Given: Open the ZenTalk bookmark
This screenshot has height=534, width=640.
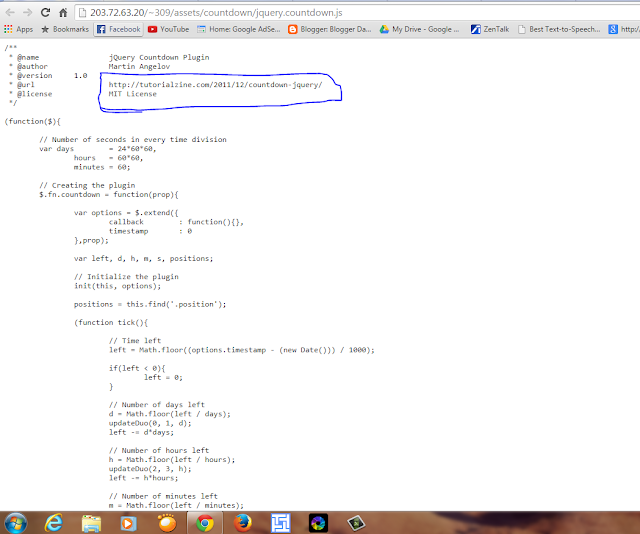Looking at the screenshot, I should click(x=490, y=29).
